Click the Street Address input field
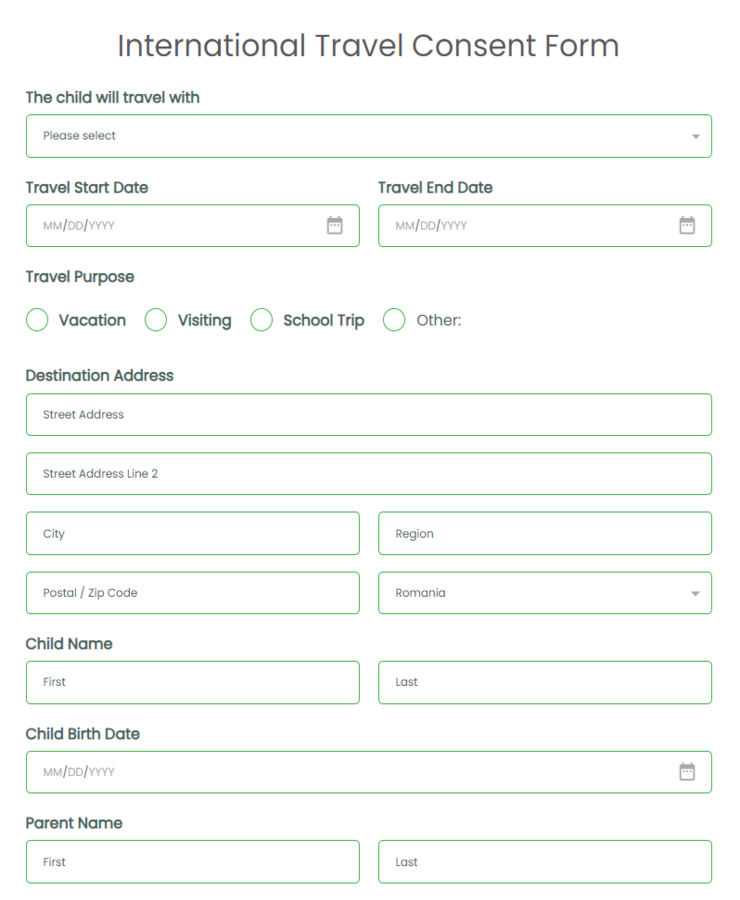Screen dimensions: 740x900 pos(368,414)
